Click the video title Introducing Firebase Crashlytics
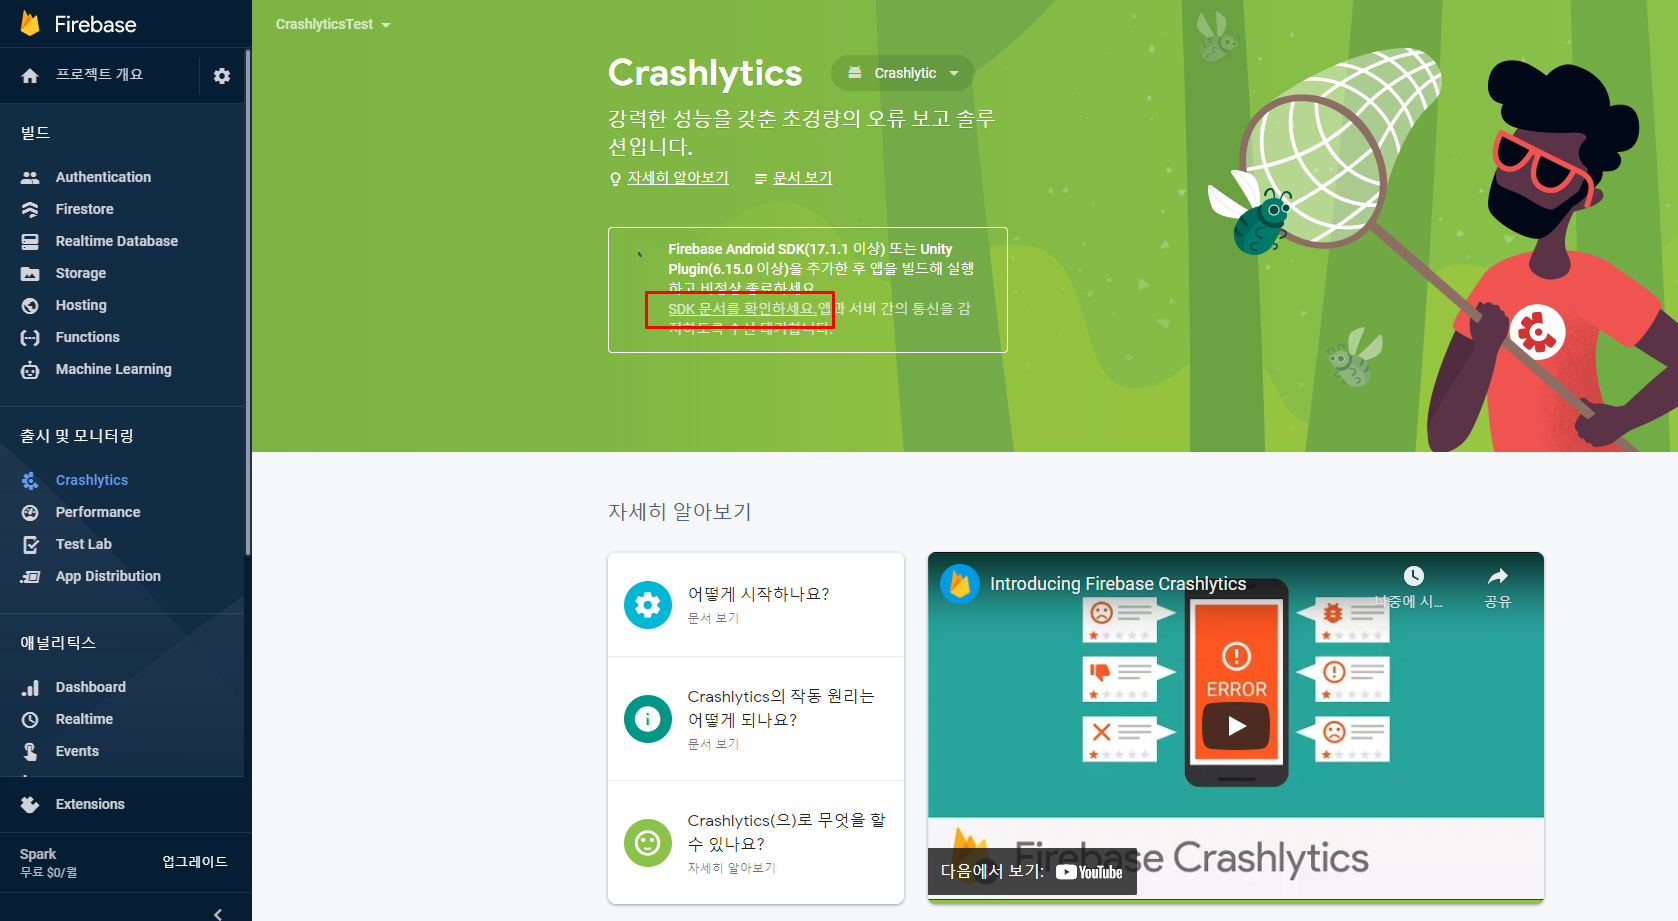 (1118, 584)
